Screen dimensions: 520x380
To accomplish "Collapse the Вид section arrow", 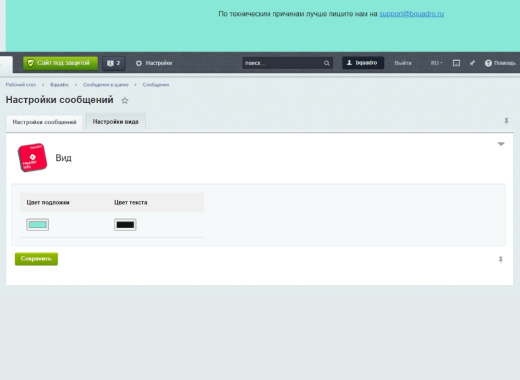I will coord(501,144).
